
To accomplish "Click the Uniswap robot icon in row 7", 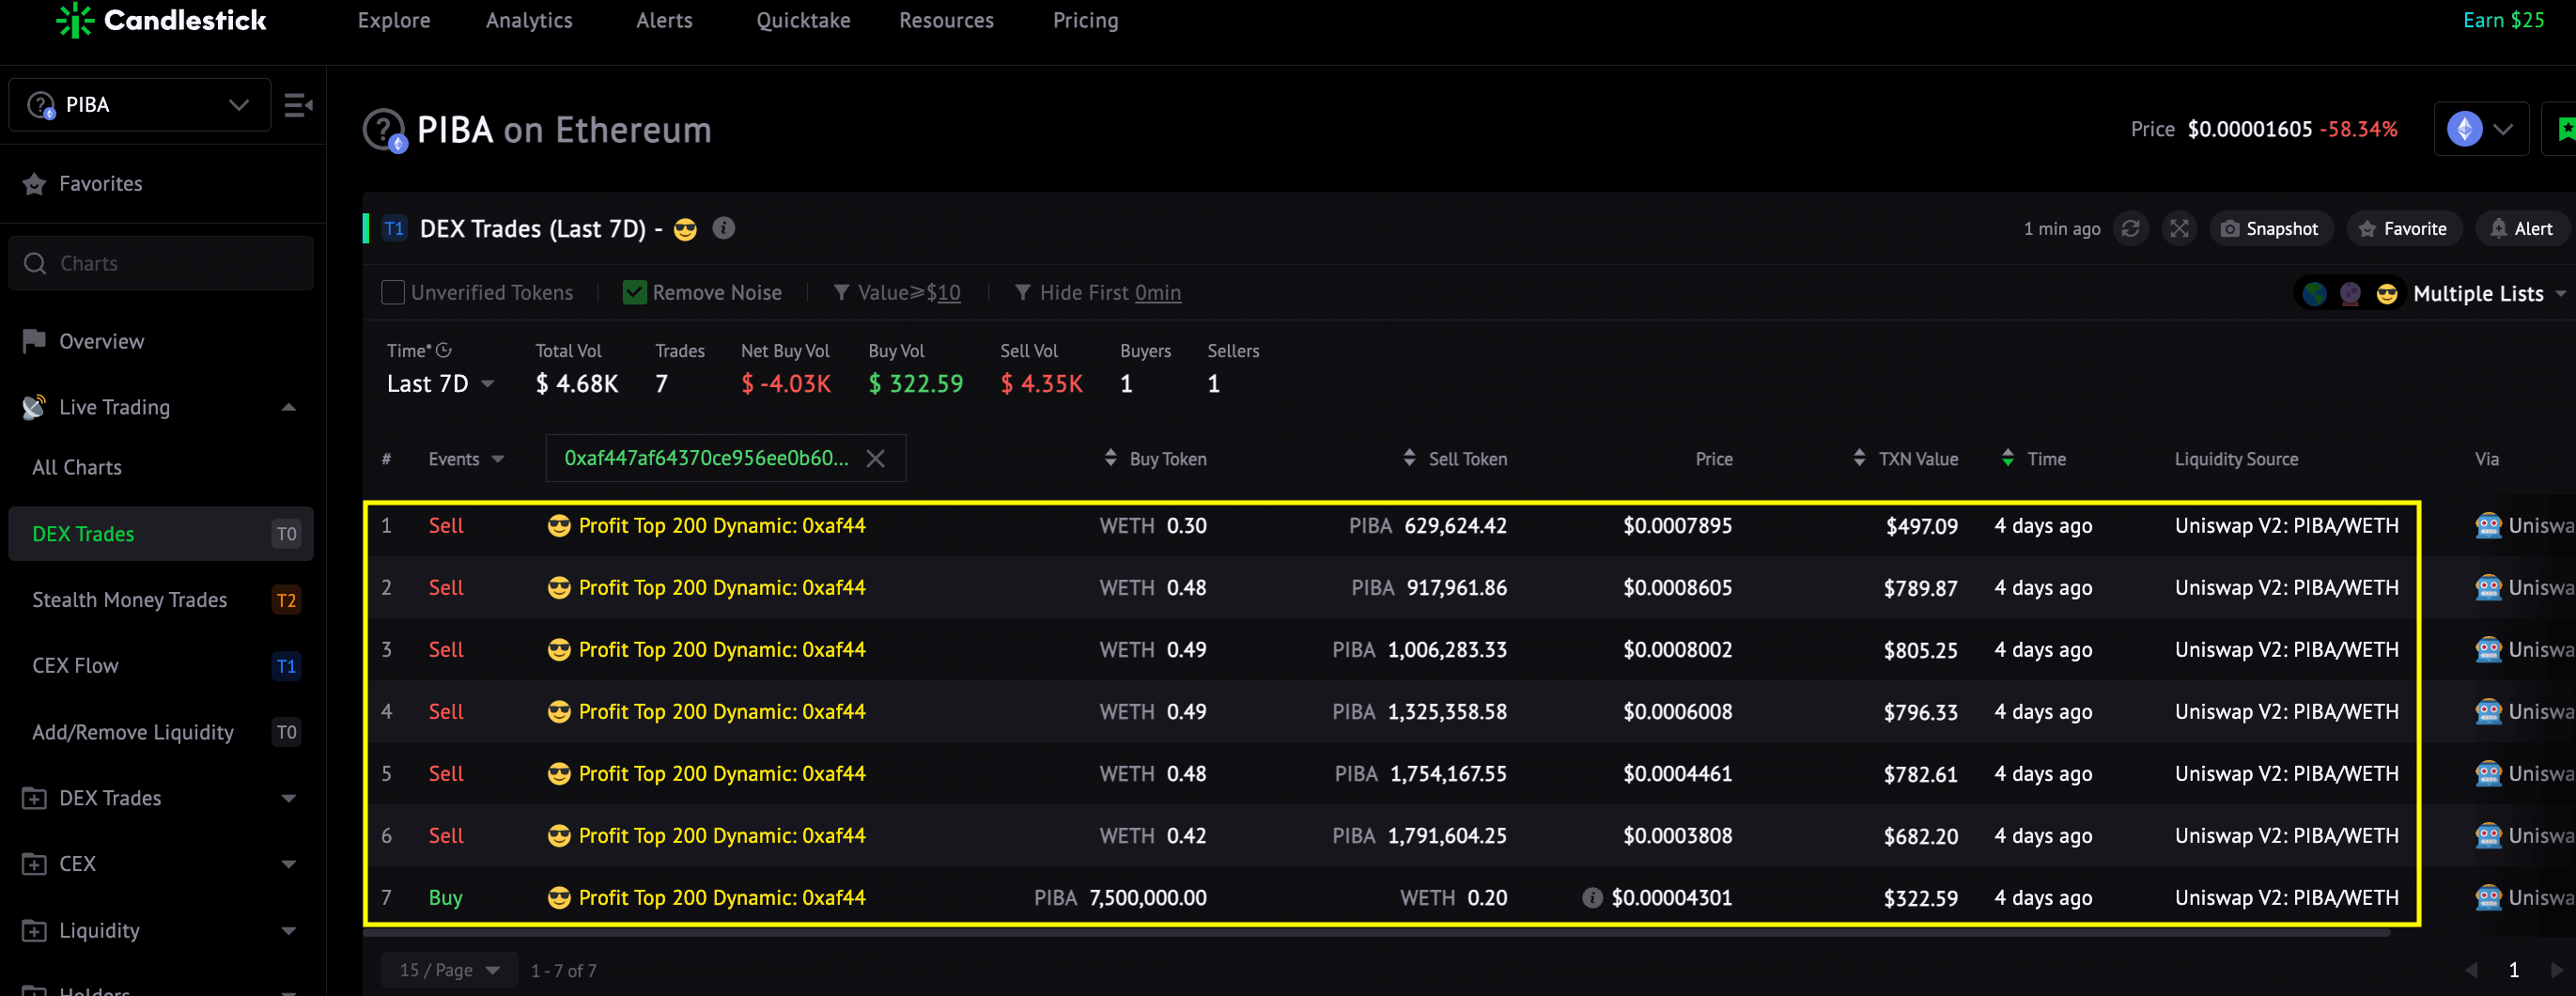I will pos(2488,898).
